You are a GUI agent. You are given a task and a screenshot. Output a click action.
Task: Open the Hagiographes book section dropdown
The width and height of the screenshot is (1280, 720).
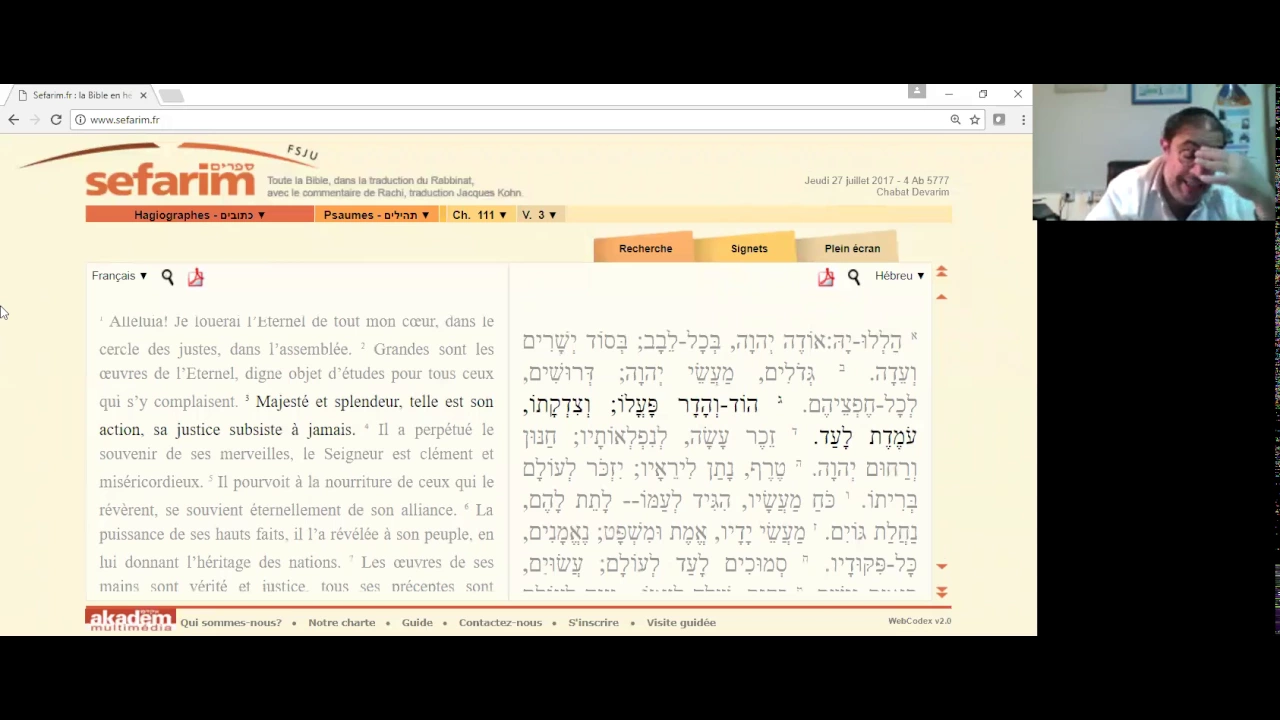(200, 215)
